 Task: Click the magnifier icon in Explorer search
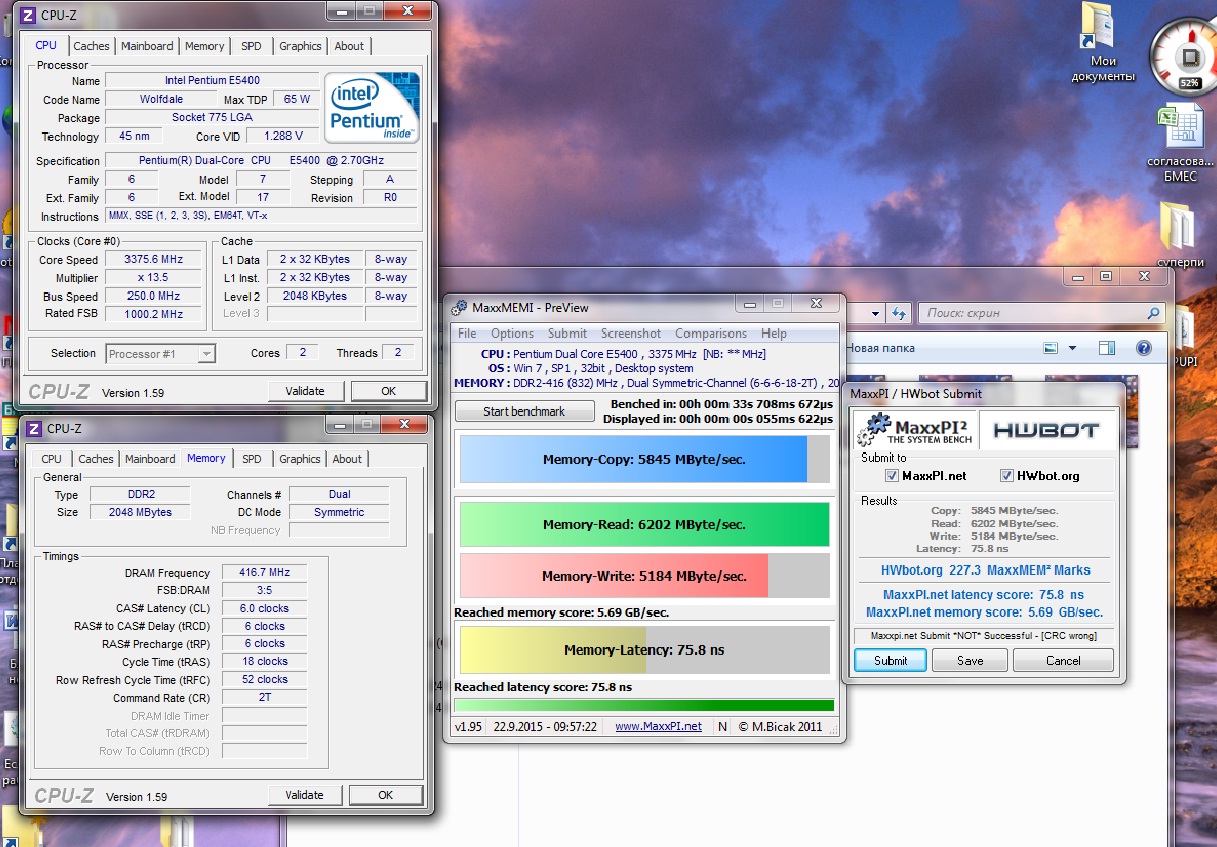tap(1154, 313)
